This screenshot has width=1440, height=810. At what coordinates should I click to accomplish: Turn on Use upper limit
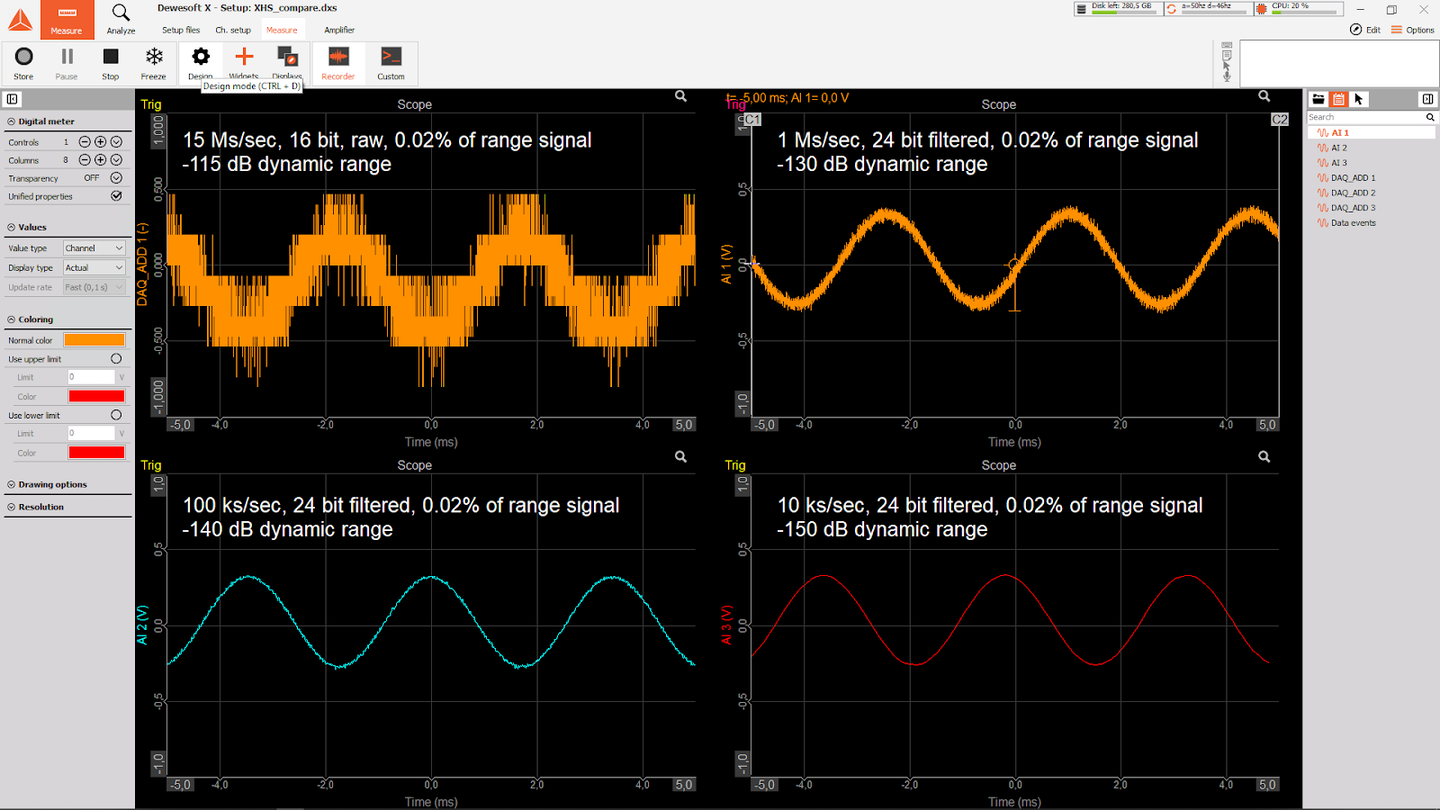point(116,358)
